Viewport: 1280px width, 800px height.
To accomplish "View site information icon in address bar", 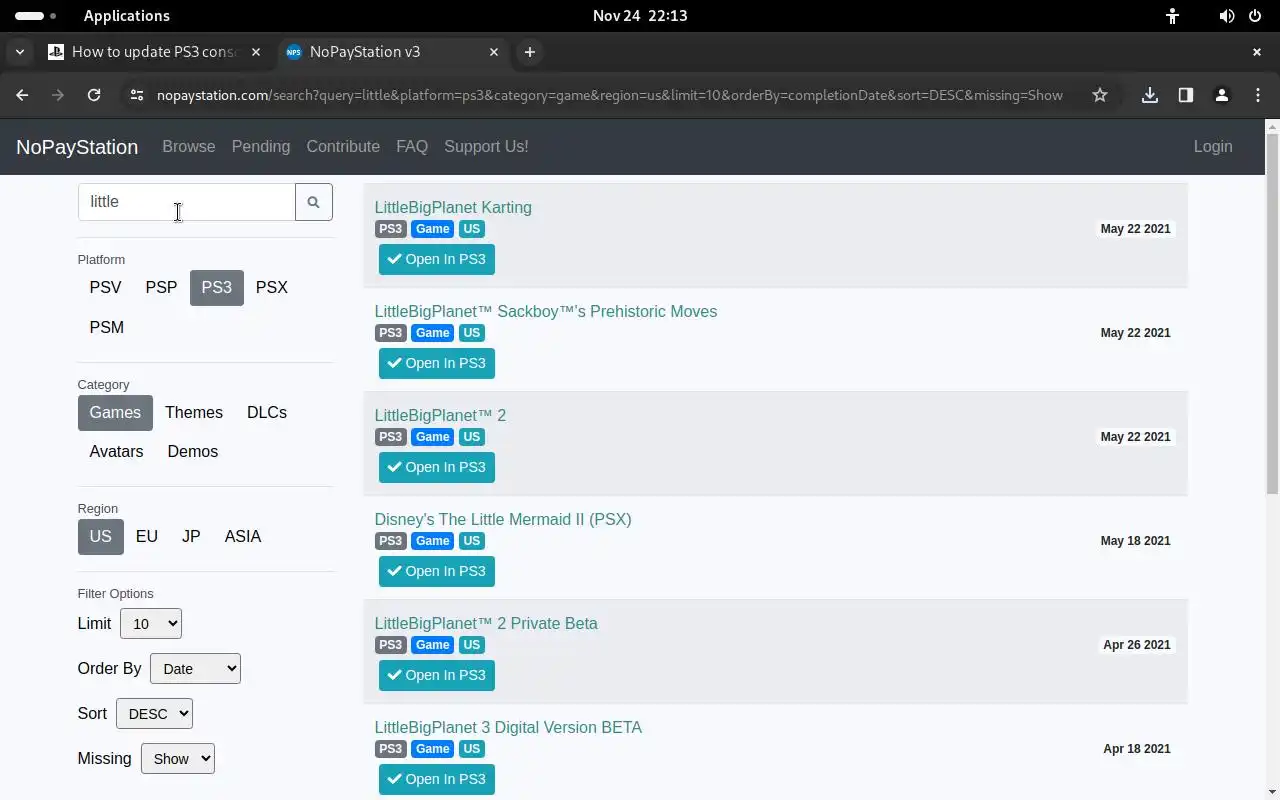I will [x=137, y=95].
